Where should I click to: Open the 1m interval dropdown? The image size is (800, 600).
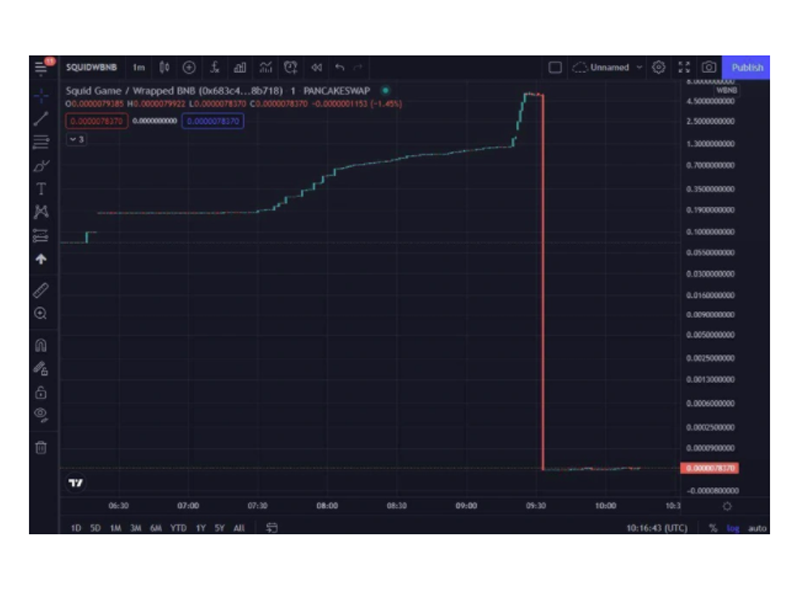click(x=138, y=67)
